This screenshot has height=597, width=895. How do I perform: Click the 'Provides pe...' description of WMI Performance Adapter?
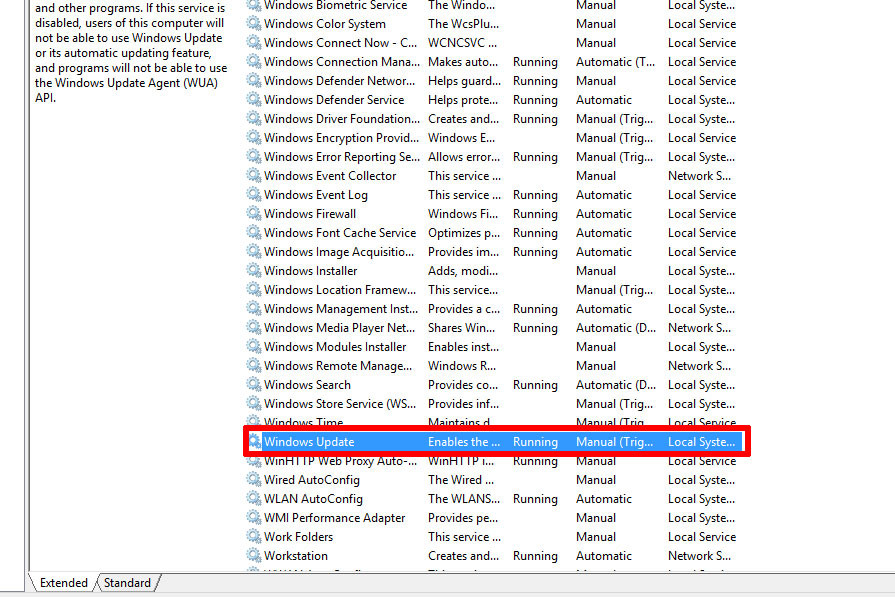pyautogui.click(x=463, y=518)
